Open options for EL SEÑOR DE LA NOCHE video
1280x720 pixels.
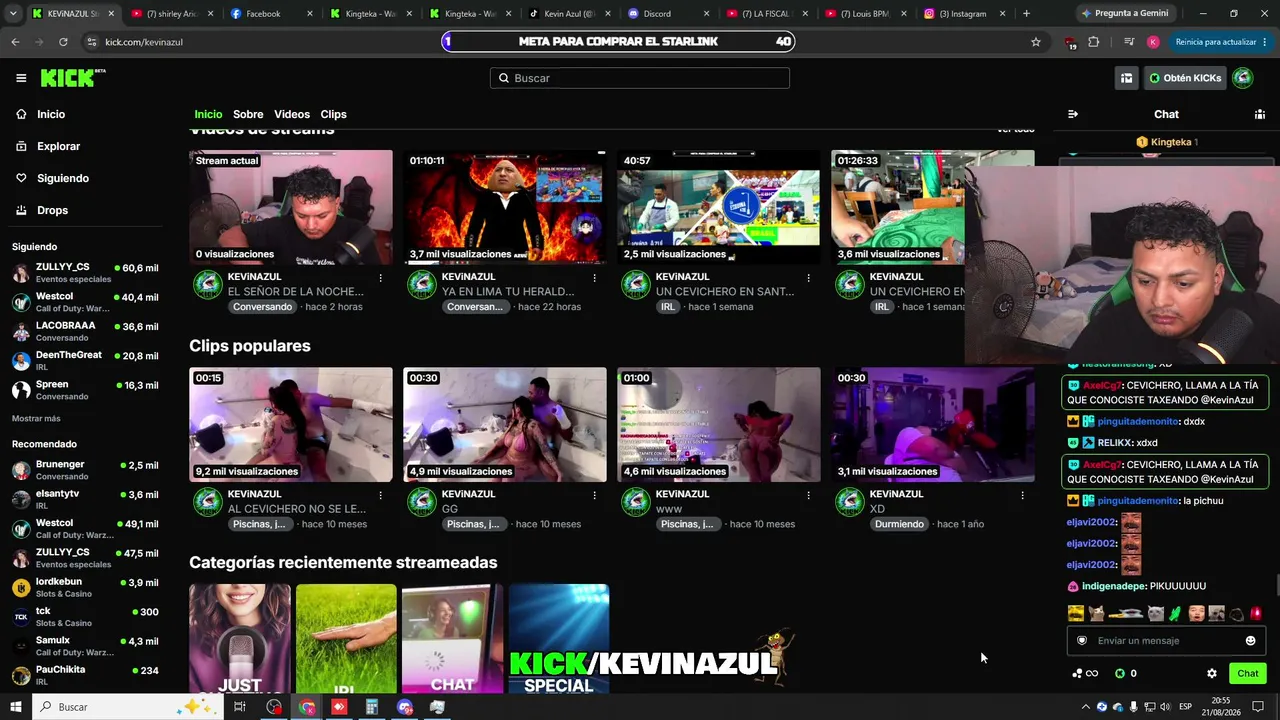point(380,278)
